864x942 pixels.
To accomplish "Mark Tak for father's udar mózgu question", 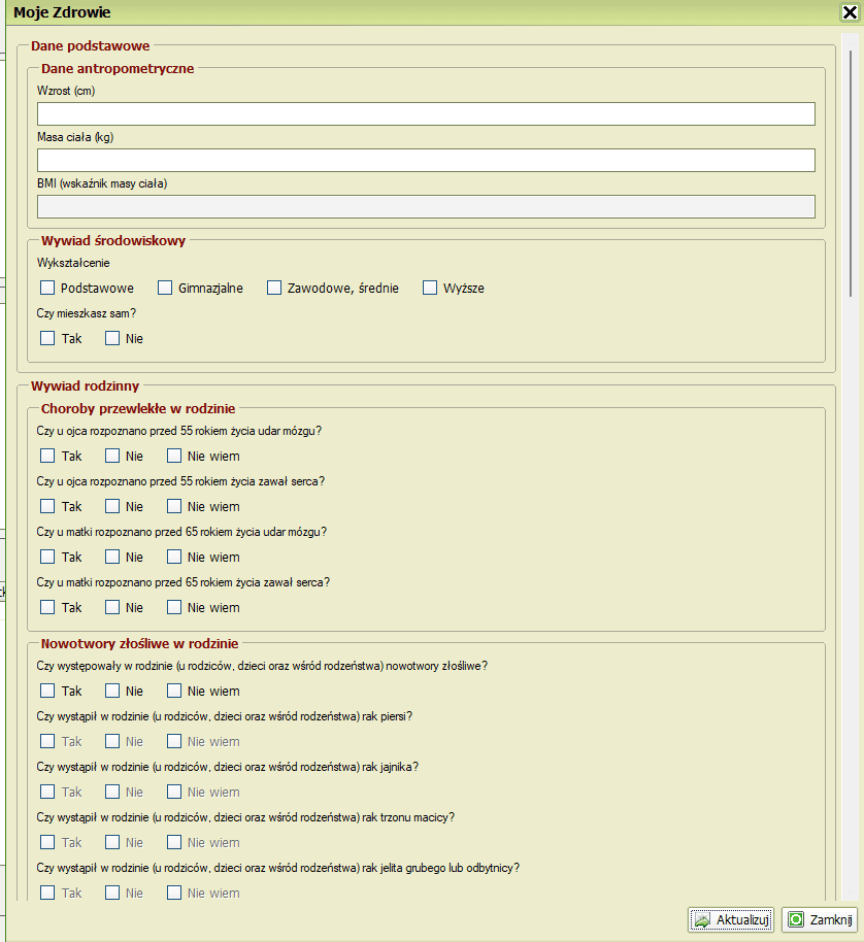I will 48,456.
